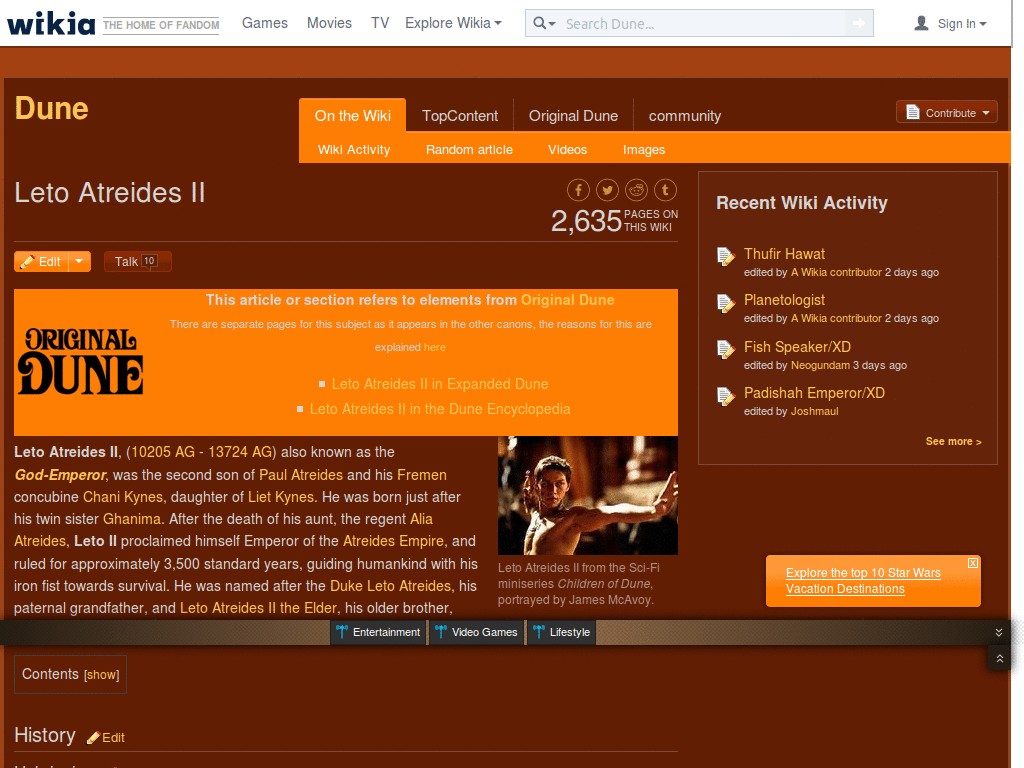
Task: Click Star Wars Vacation Destinations link
Action: click(863, 581)
